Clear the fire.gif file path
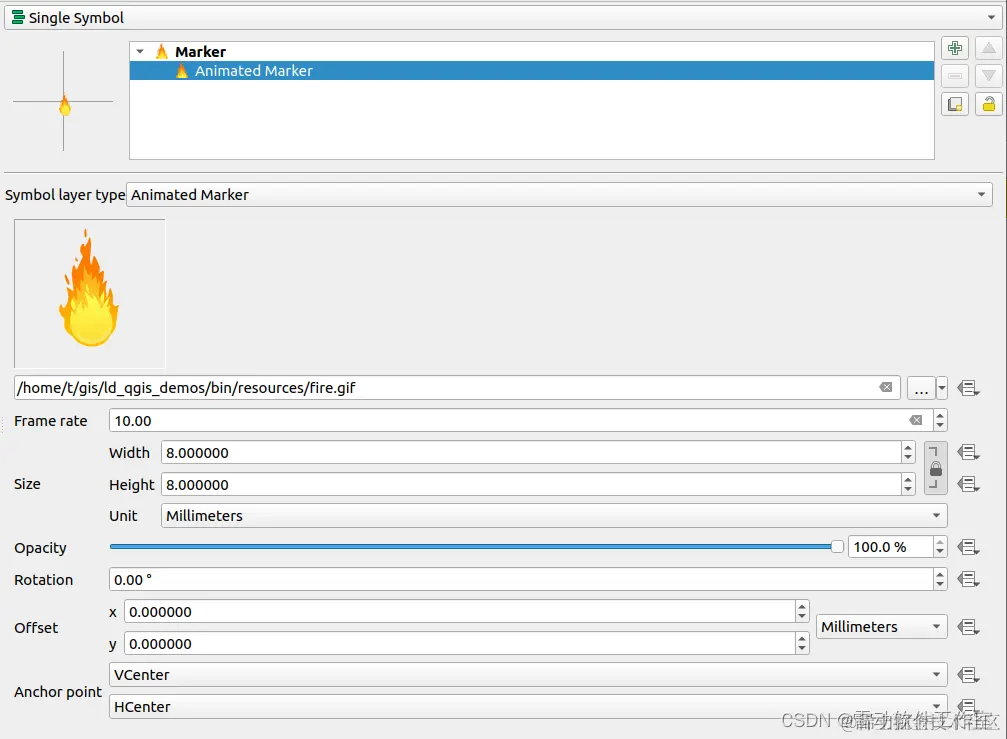The width and height of the screenshot is (1007, 739). [886, 387]
